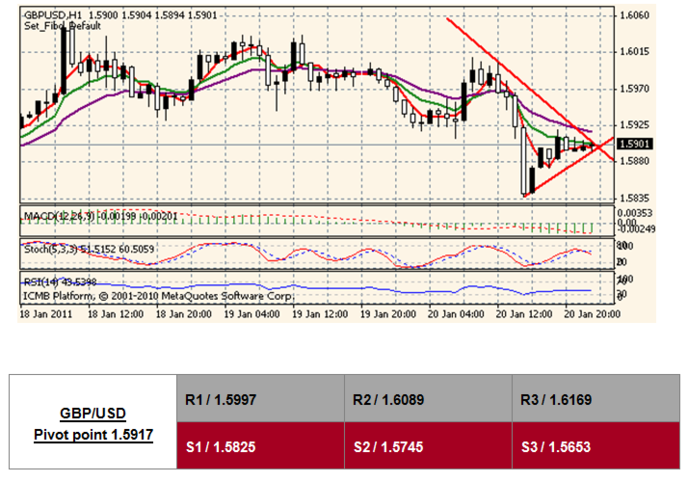The image size is (688, 482).
Task: Select the 18 Jan 2011 time axis label
Action: [x=45, y=312]
